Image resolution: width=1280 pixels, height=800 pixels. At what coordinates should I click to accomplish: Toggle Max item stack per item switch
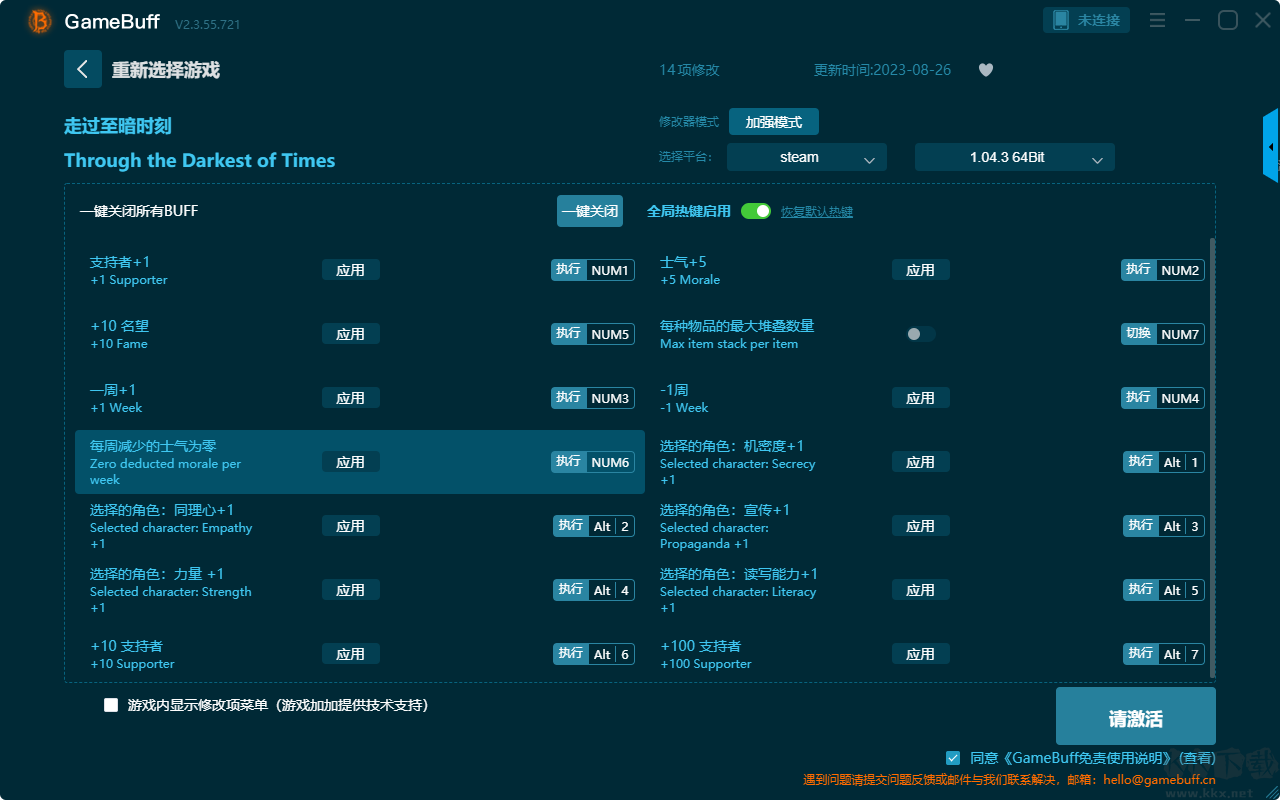920,334
